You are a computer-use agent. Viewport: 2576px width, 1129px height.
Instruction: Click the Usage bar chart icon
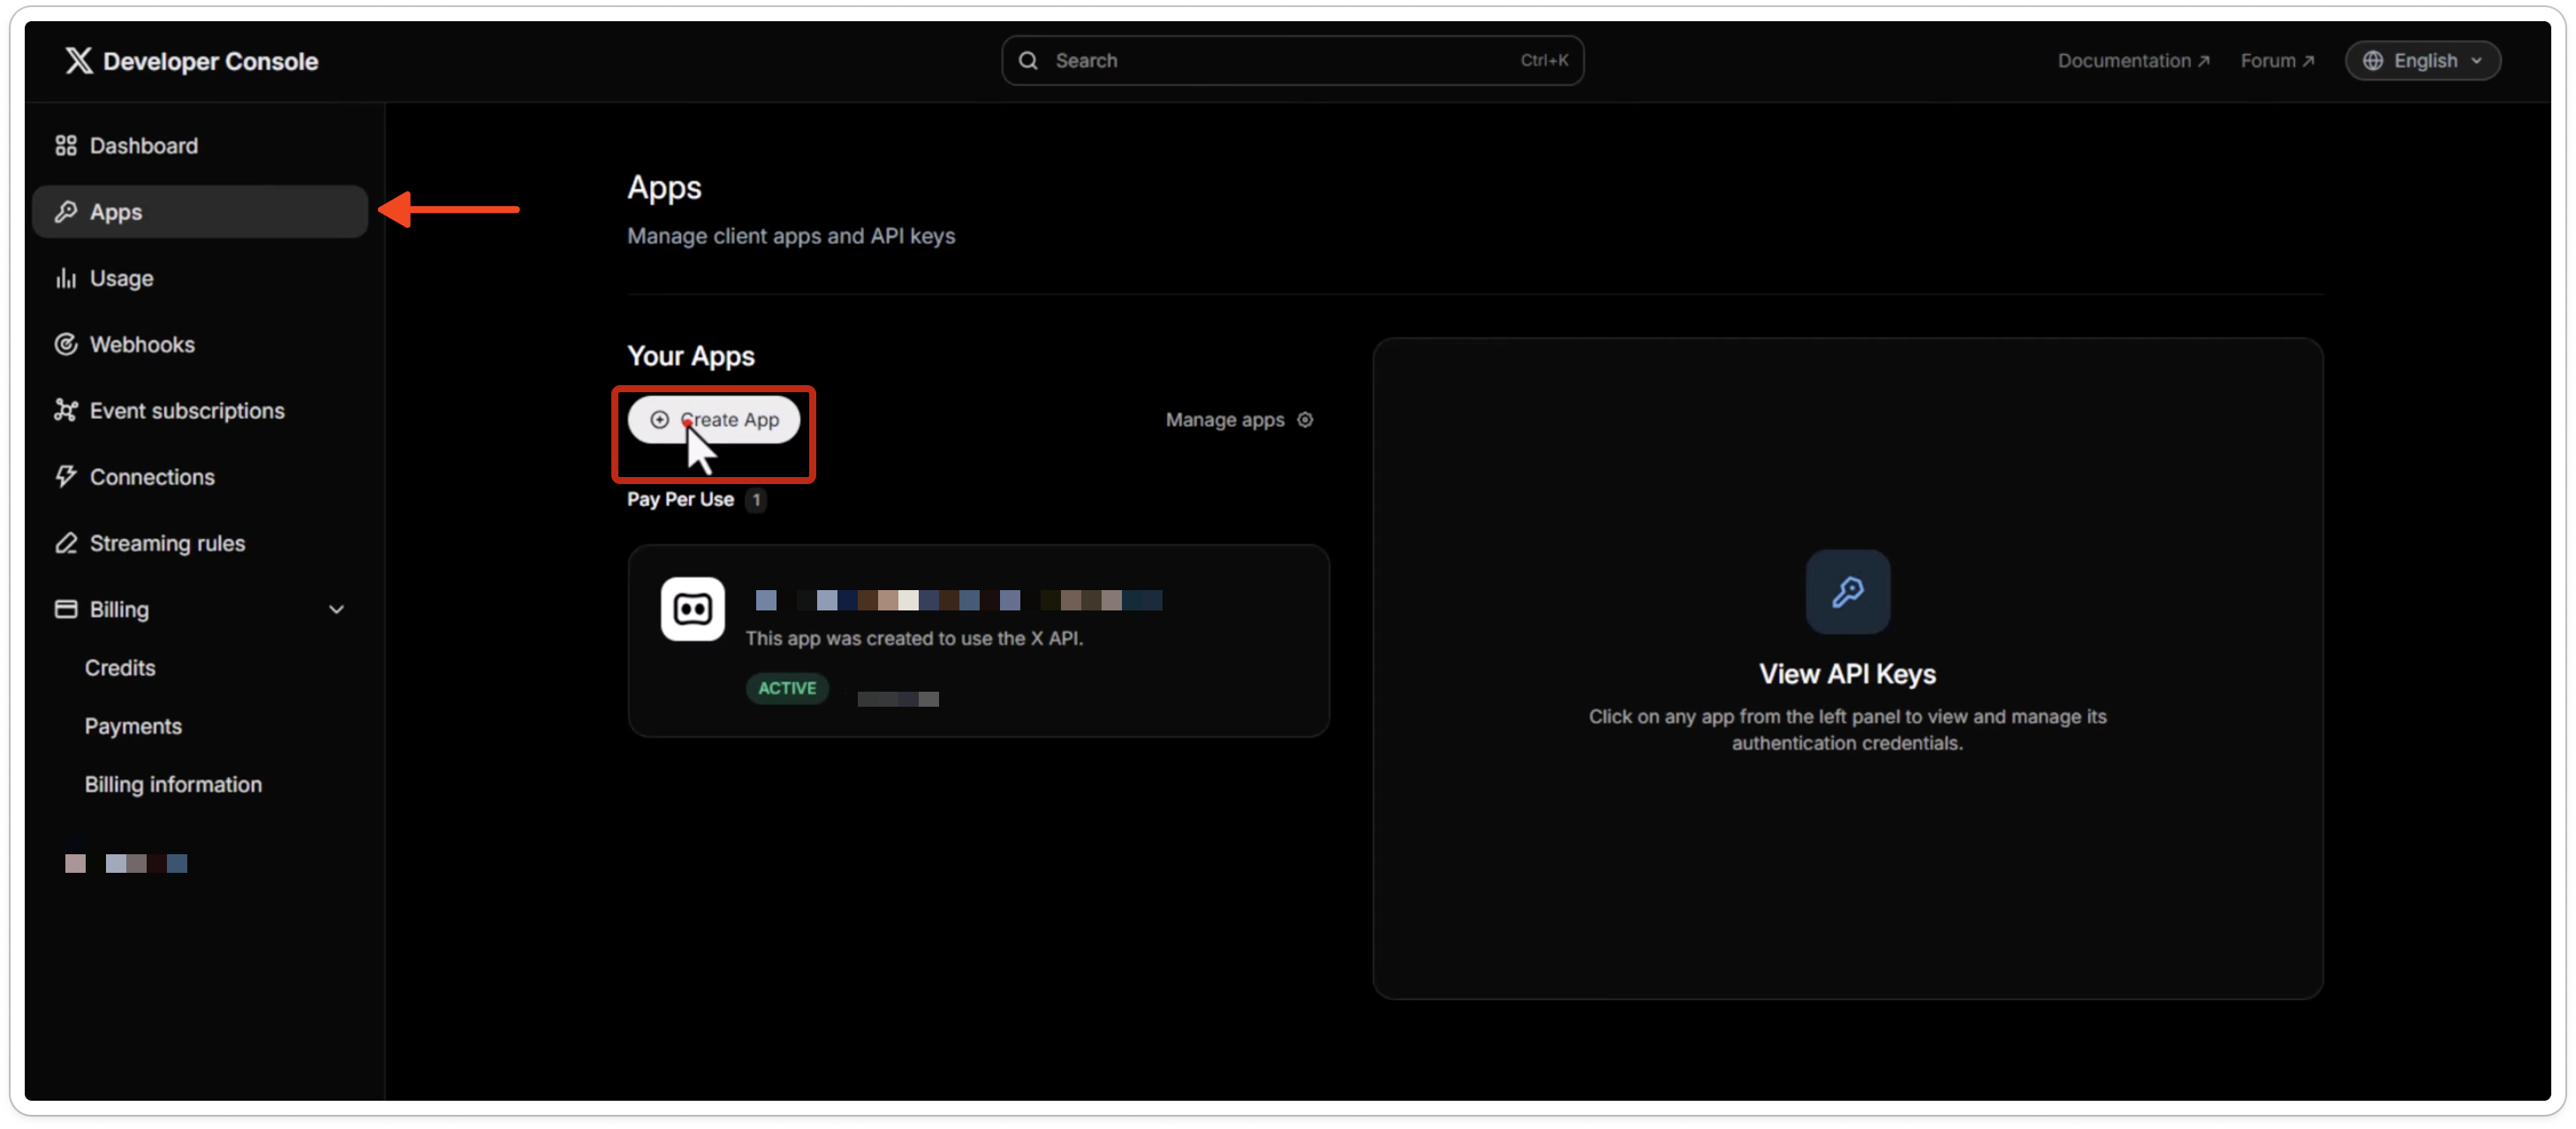[x=66, y=278]
